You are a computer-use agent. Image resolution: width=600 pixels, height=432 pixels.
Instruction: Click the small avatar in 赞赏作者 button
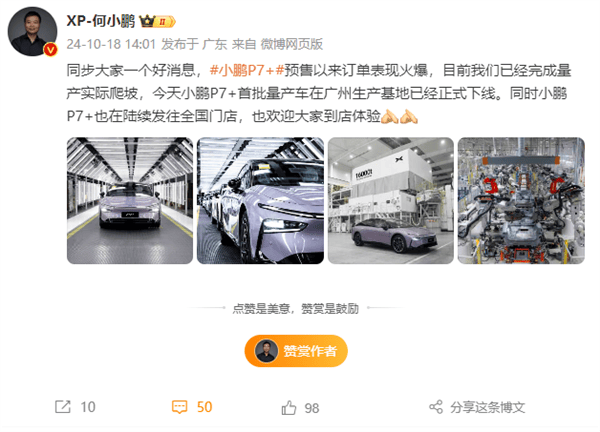[x=266, y=351]
